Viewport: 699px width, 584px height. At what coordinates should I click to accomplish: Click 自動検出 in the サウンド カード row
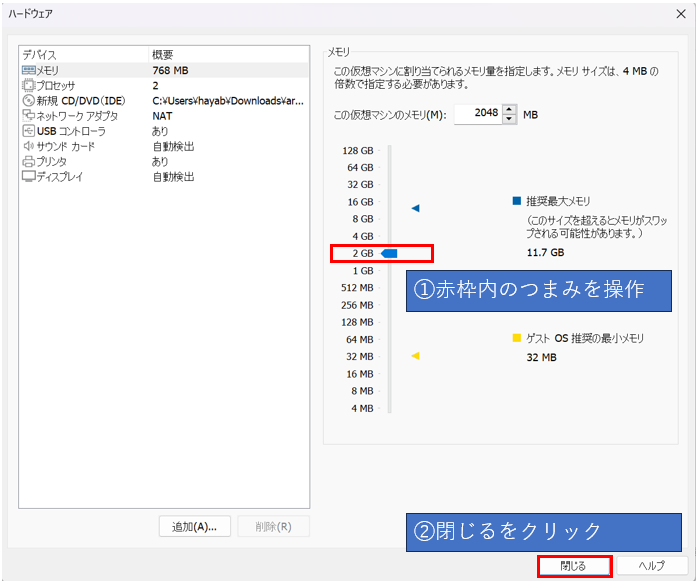pyautogui.click(x=173, y=146)
